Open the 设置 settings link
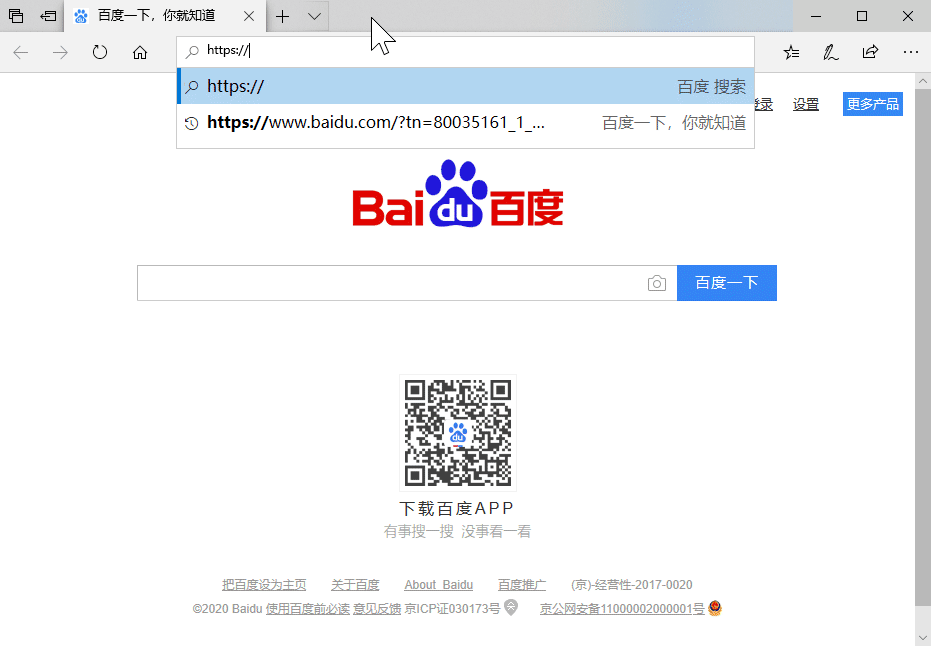Viewport: 931px width, 646px height. pos(806,104)
